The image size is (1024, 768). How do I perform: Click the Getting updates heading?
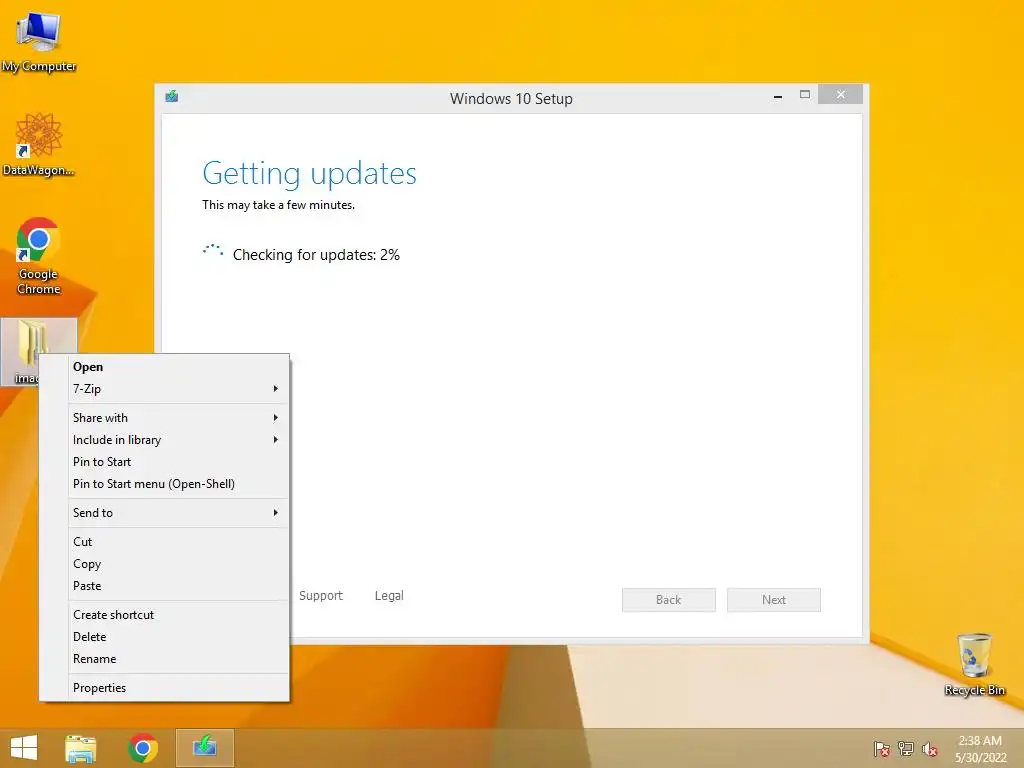pos(310,174)
